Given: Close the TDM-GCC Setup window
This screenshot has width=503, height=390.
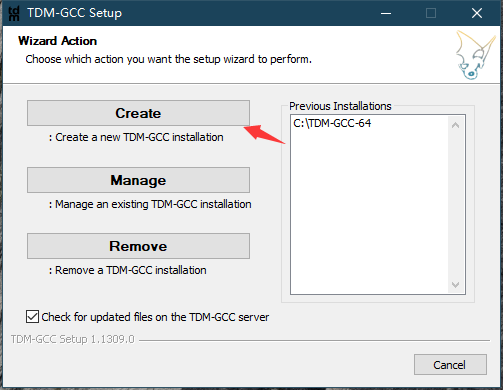Looking at the screenshot, I should pyautogui.click(x=477, y=13).
